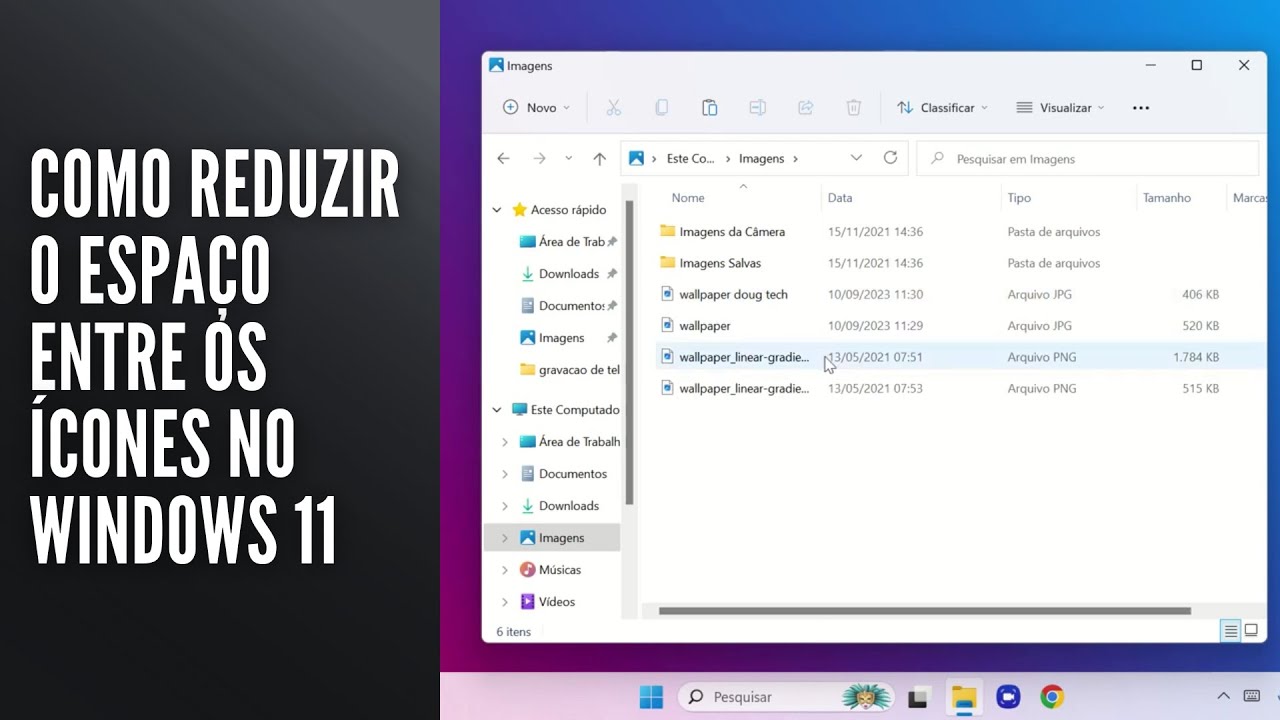Viewport: 1280px width, 720px height.
Task: Click the touch keyboard tray icon
Action: (1251, 696)
